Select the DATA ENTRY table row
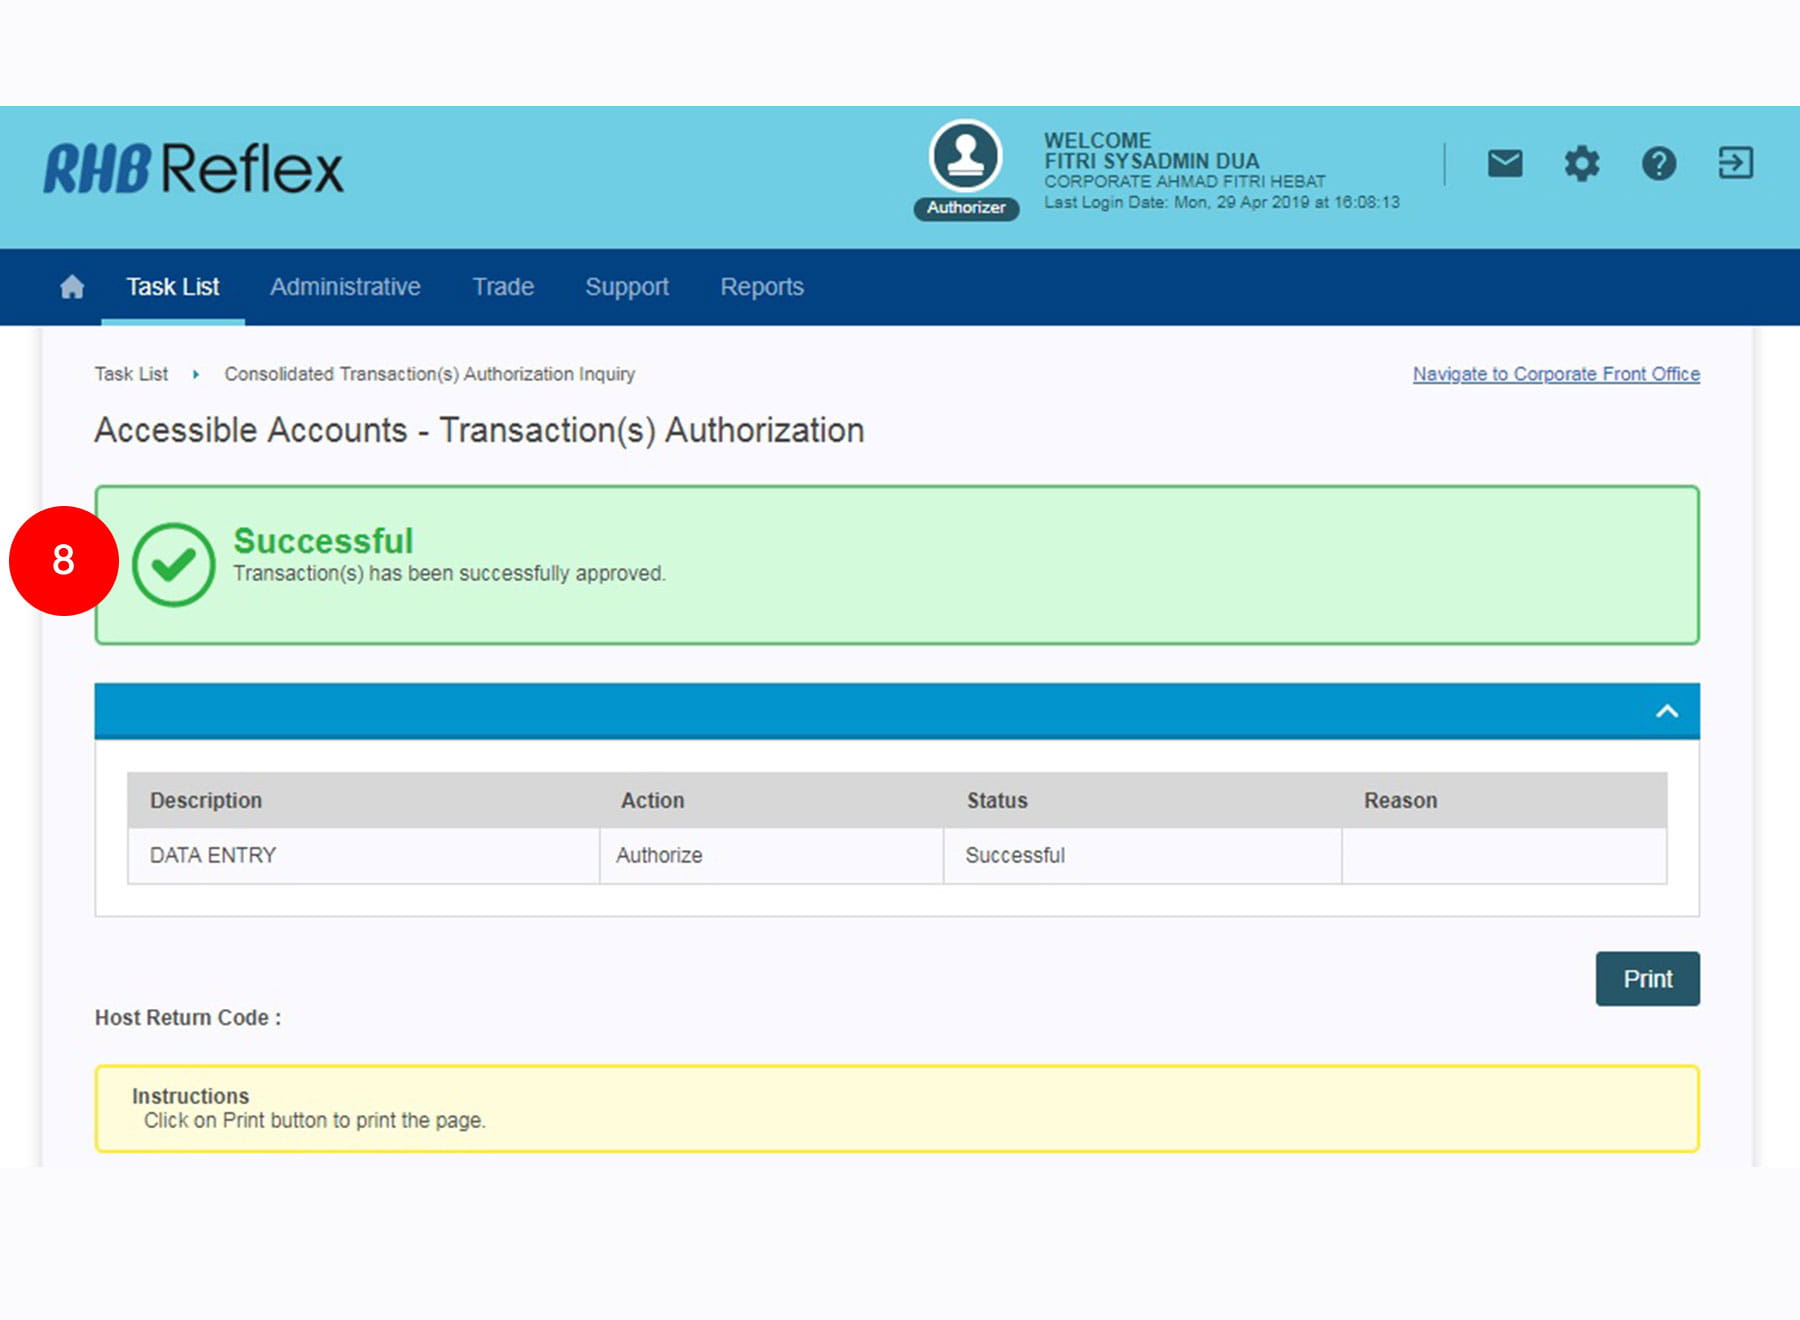Screen dimensions: 1800x1320 tap(213, 855)
